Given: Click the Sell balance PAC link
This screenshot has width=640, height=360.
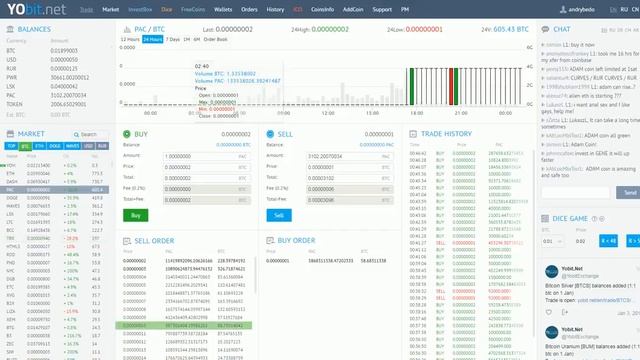Looking at the screenshot, I should tap(377, 145).
